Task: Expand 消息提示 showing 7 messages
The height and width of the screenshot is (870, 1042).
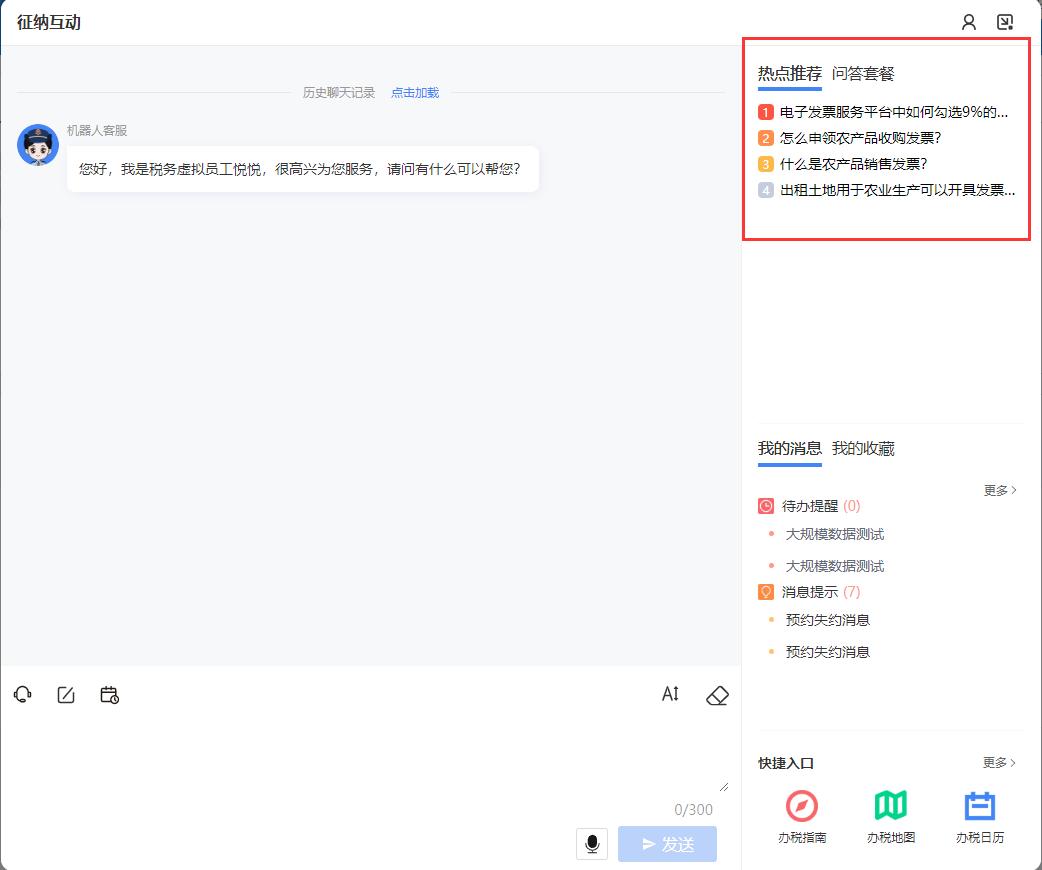Action: [x=808, y=591]
